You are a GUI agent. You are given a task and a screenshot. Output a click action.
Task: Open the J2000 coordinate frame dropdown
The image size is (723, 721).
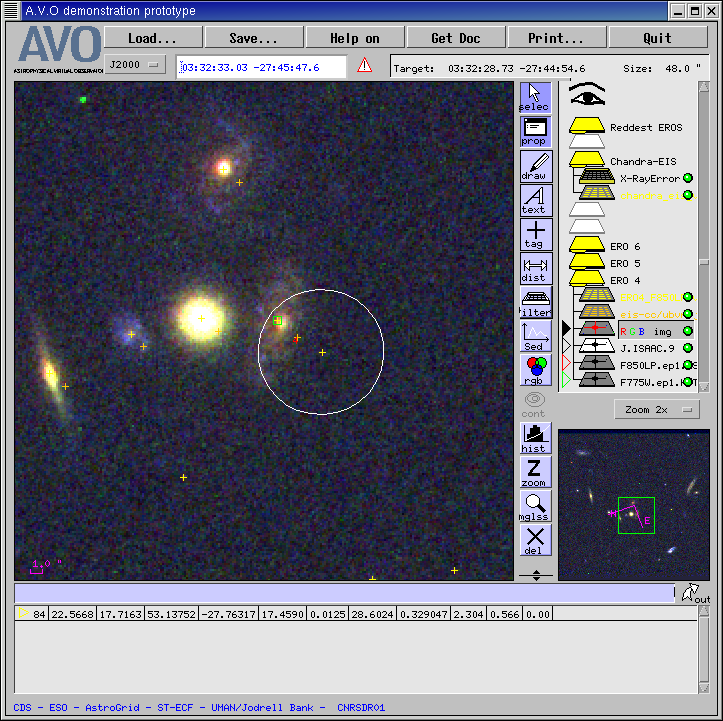[136, 65]
